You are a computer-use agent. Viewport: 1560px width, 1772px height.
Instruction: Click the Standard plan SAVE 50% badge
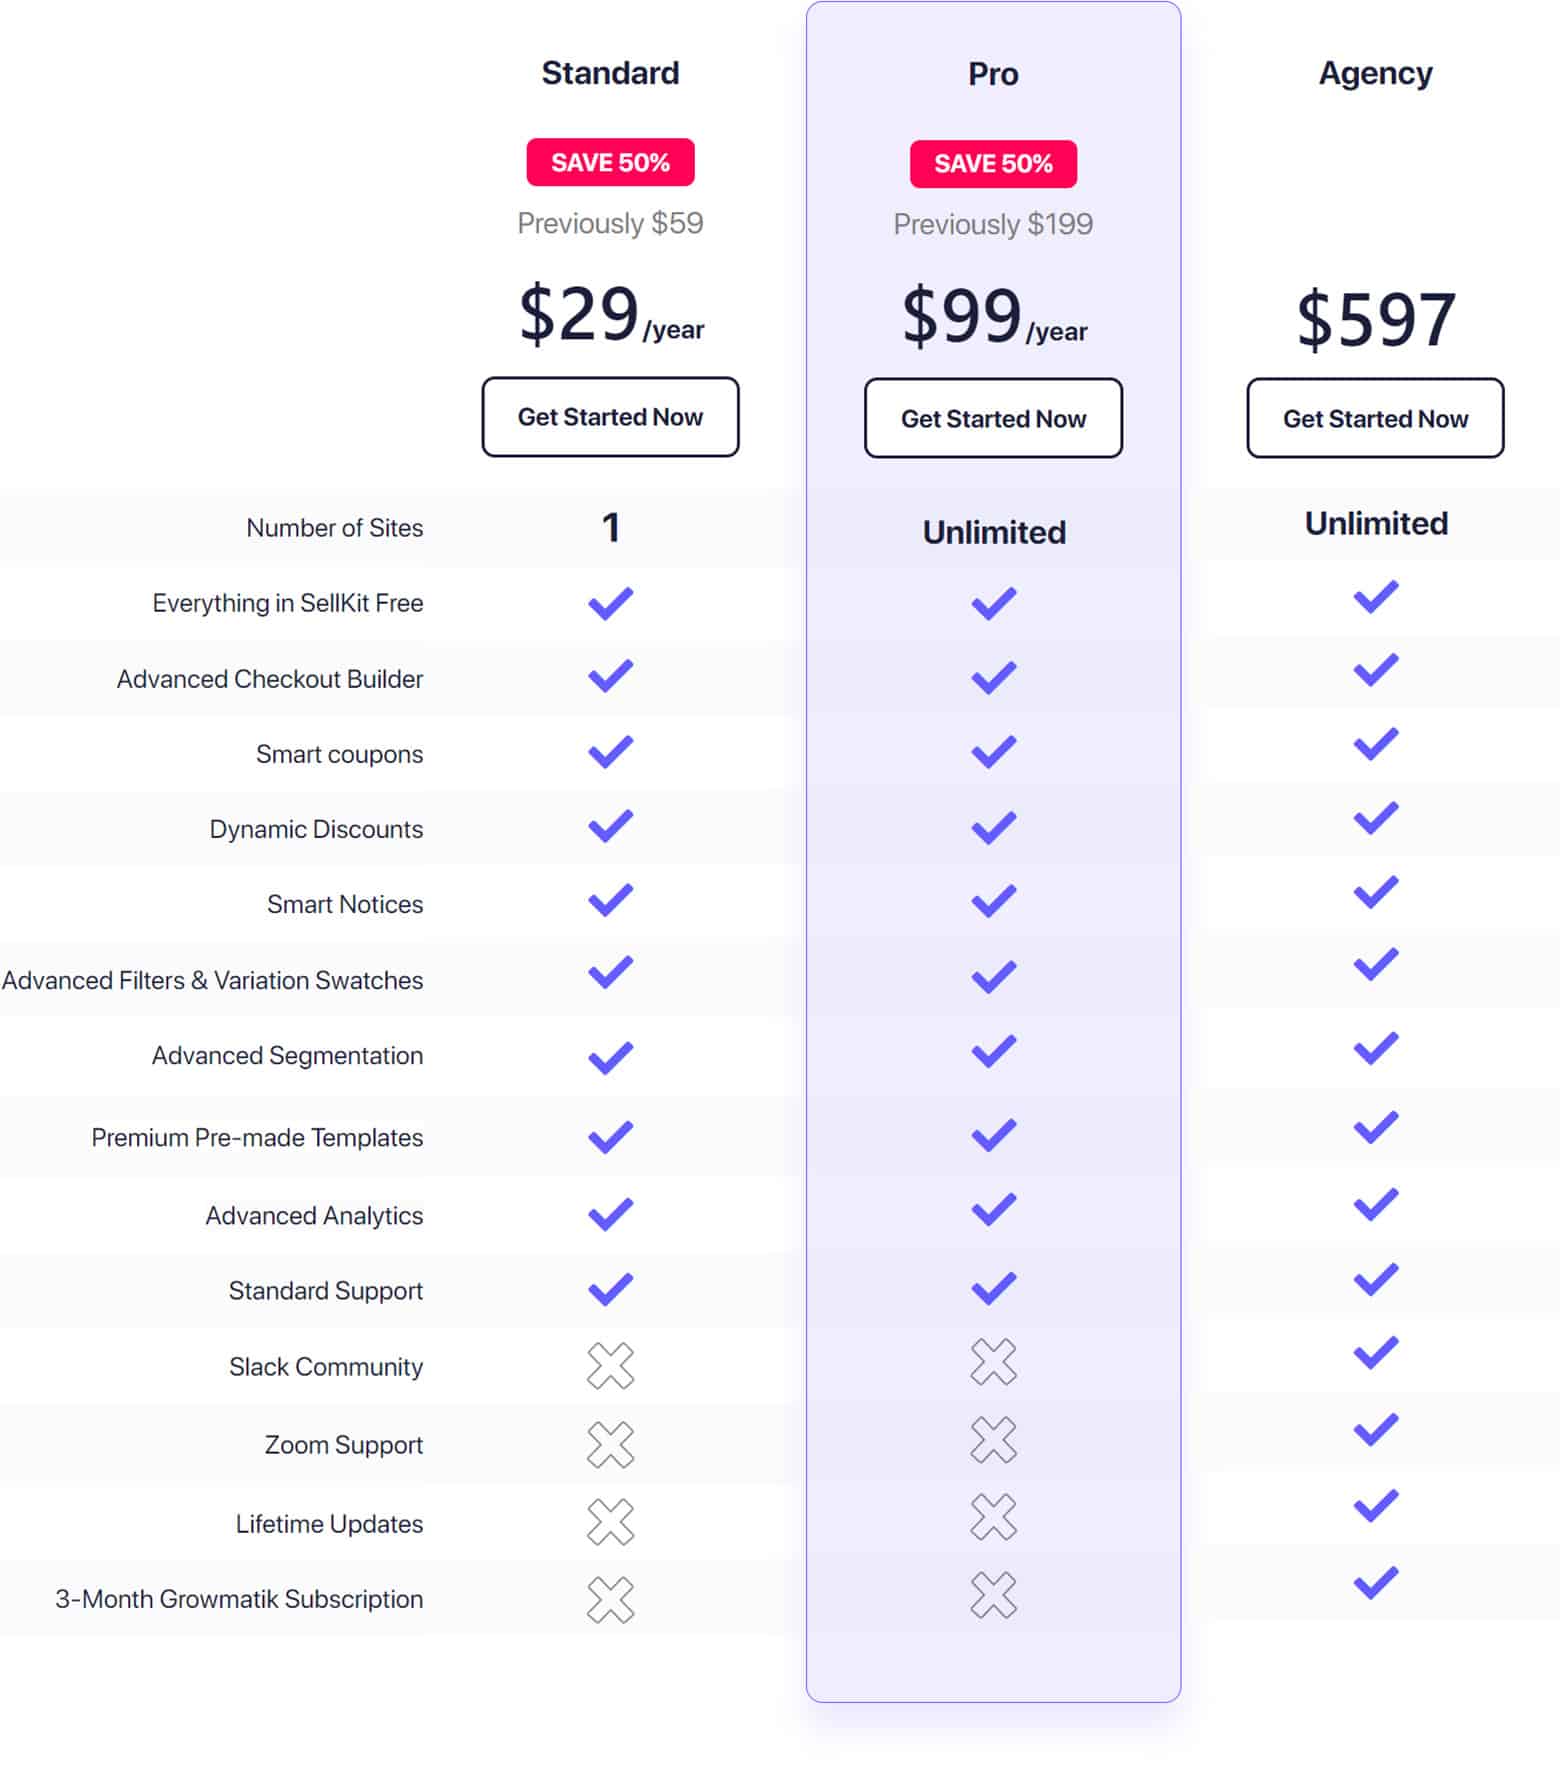pos(610,162)
